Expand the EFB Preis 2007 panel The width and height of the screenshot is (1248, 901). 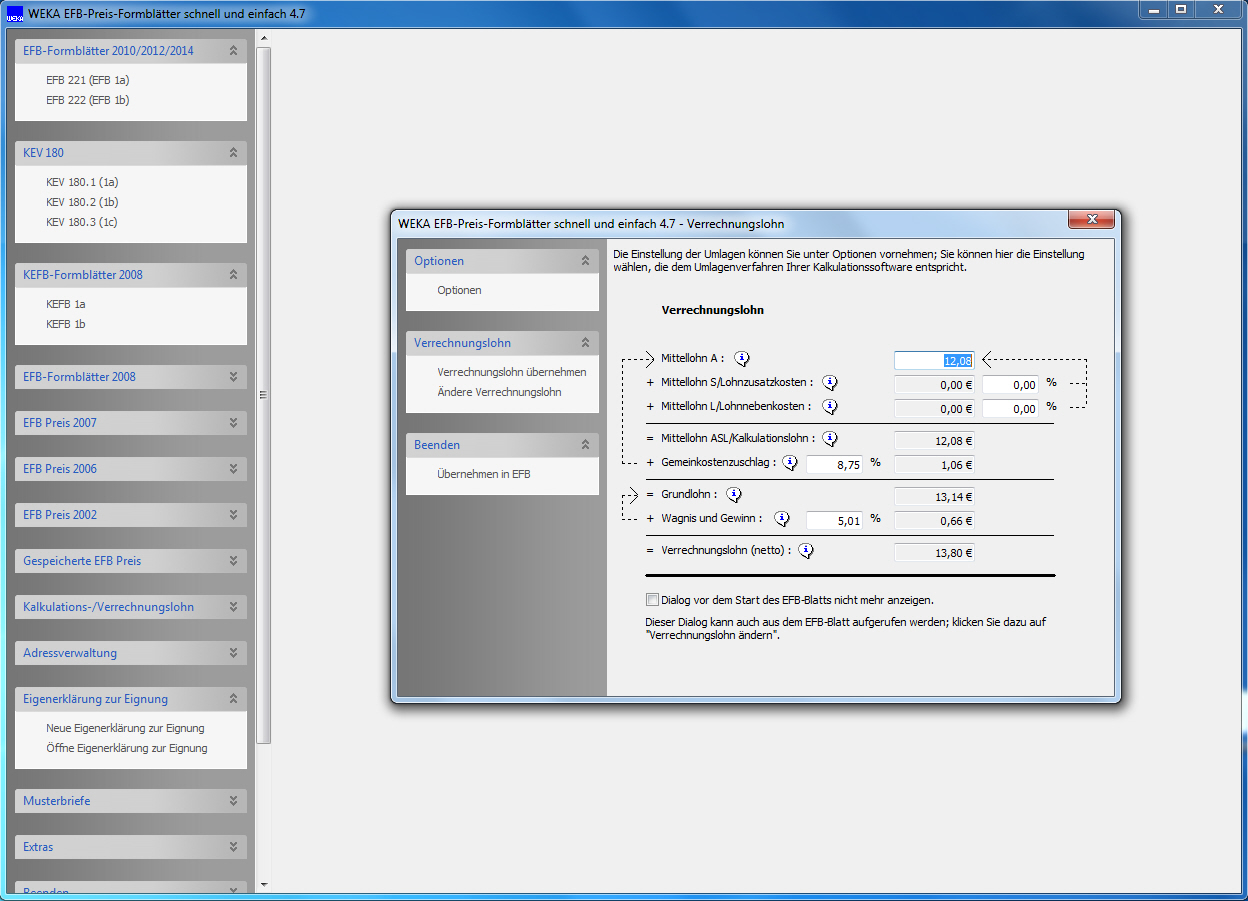233,423
